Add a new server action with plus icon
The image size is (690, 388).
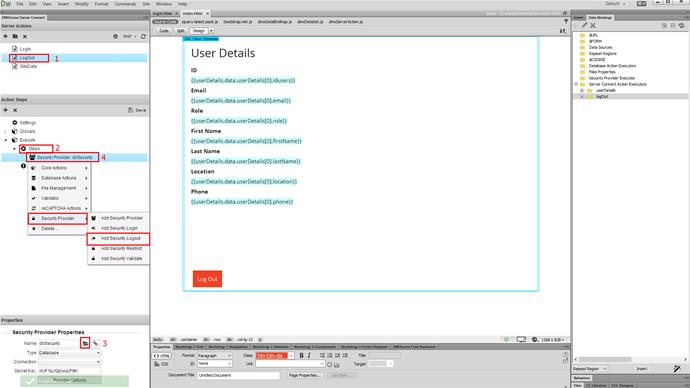coord(6,36)
